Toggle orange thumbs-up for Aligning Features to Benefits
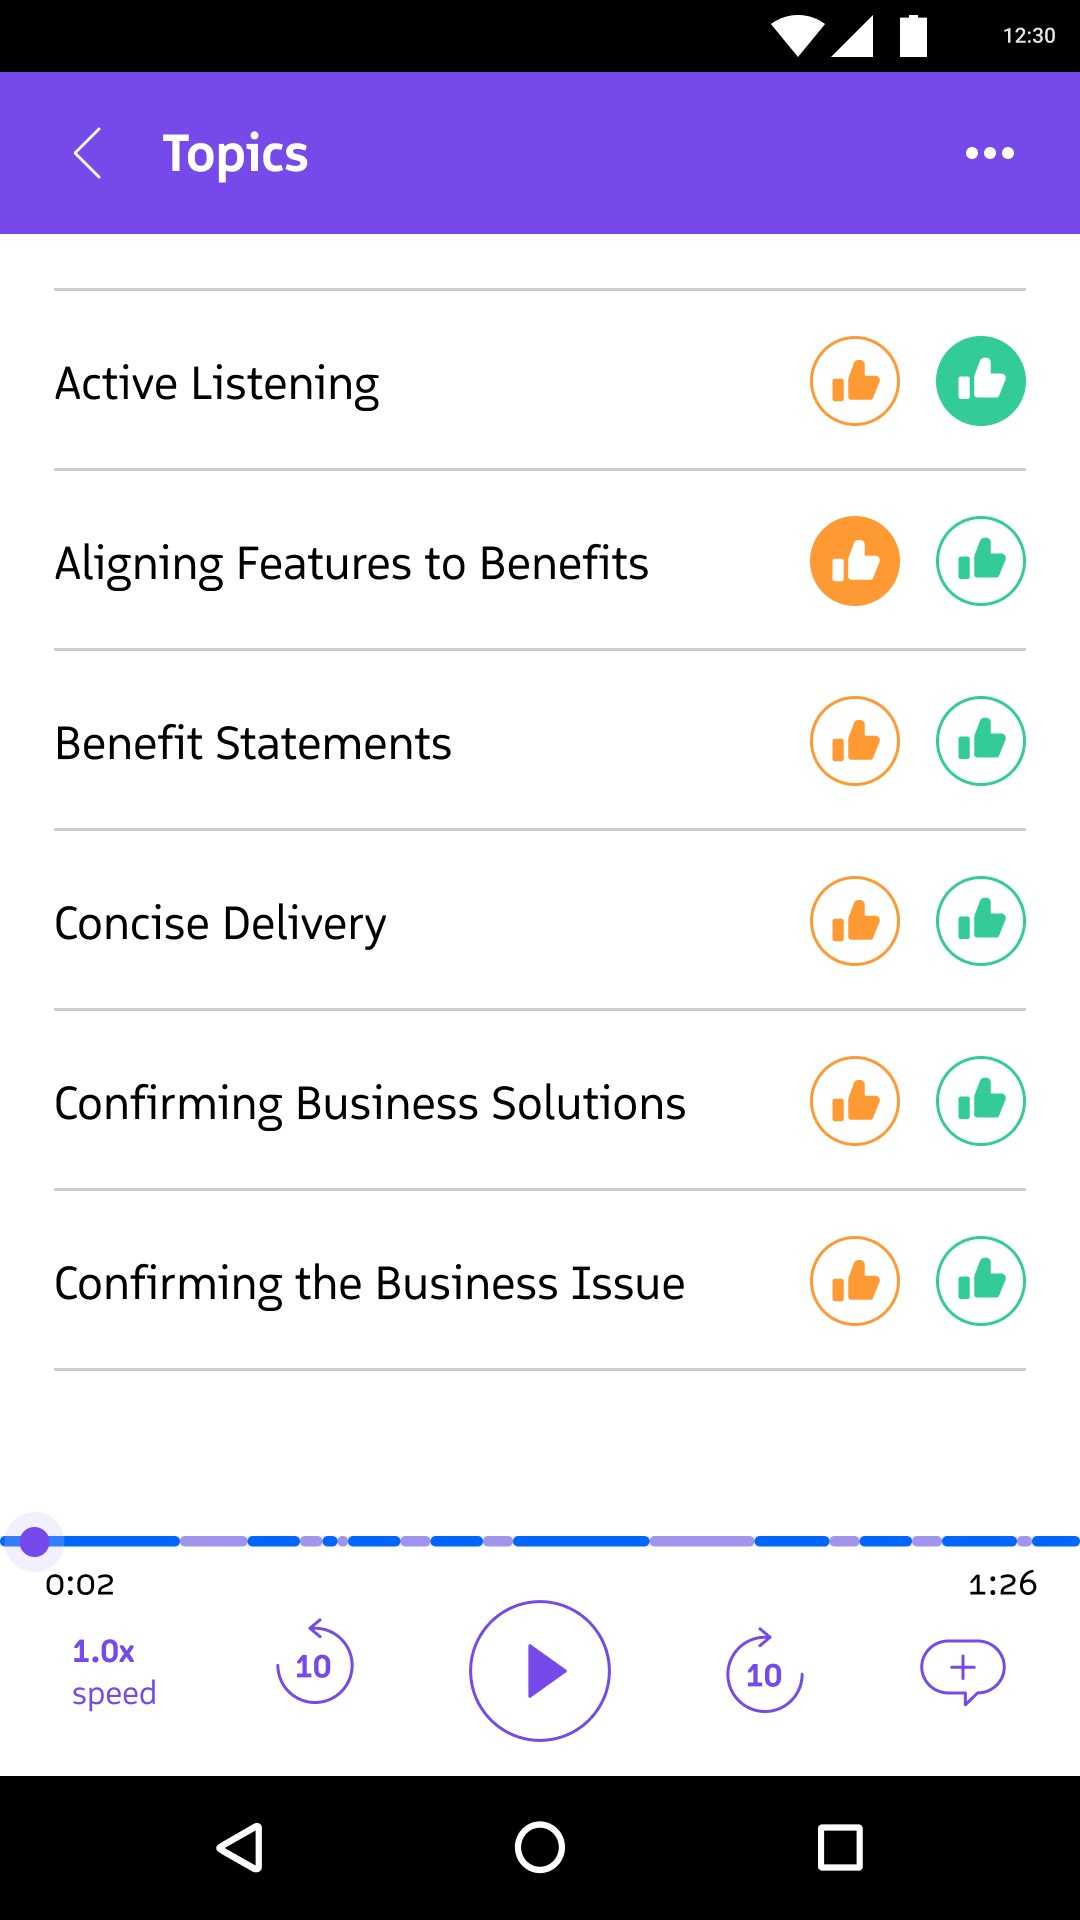Screen dimensions: 1080x1920 coord(854,561)
